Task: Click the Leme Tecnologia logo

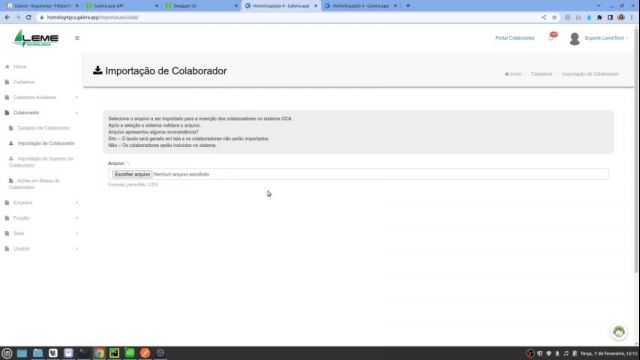Action: [x=36, y=38]
